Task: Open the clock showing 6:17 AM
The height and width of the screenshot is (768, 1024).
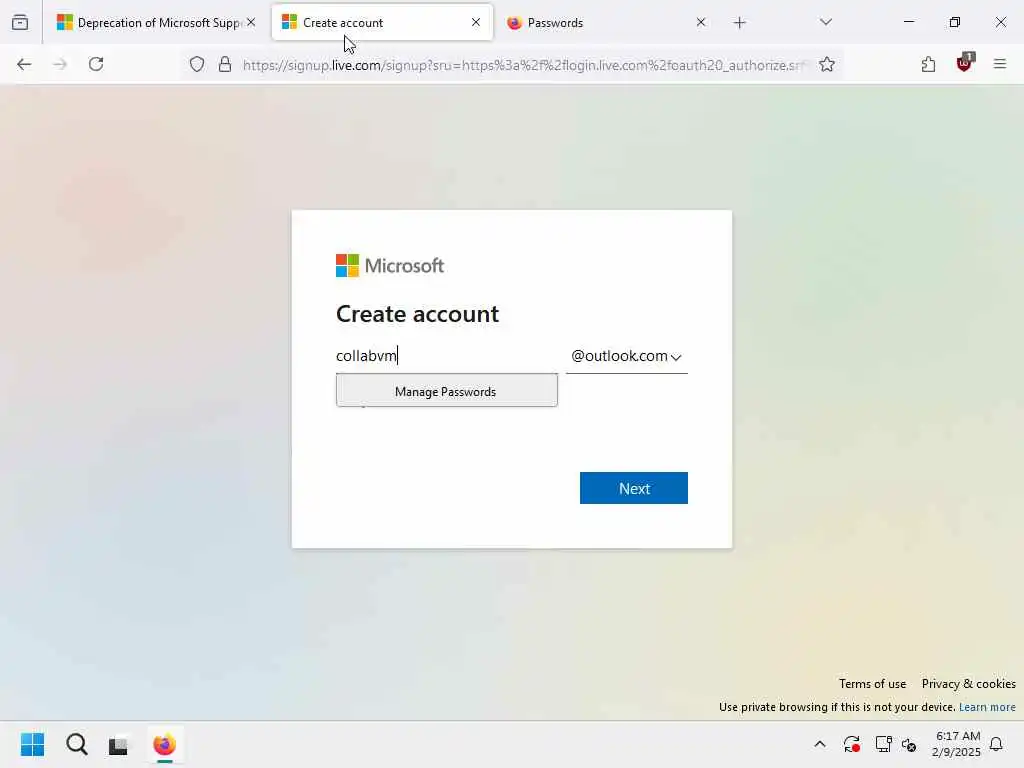Action: (956, 744)
